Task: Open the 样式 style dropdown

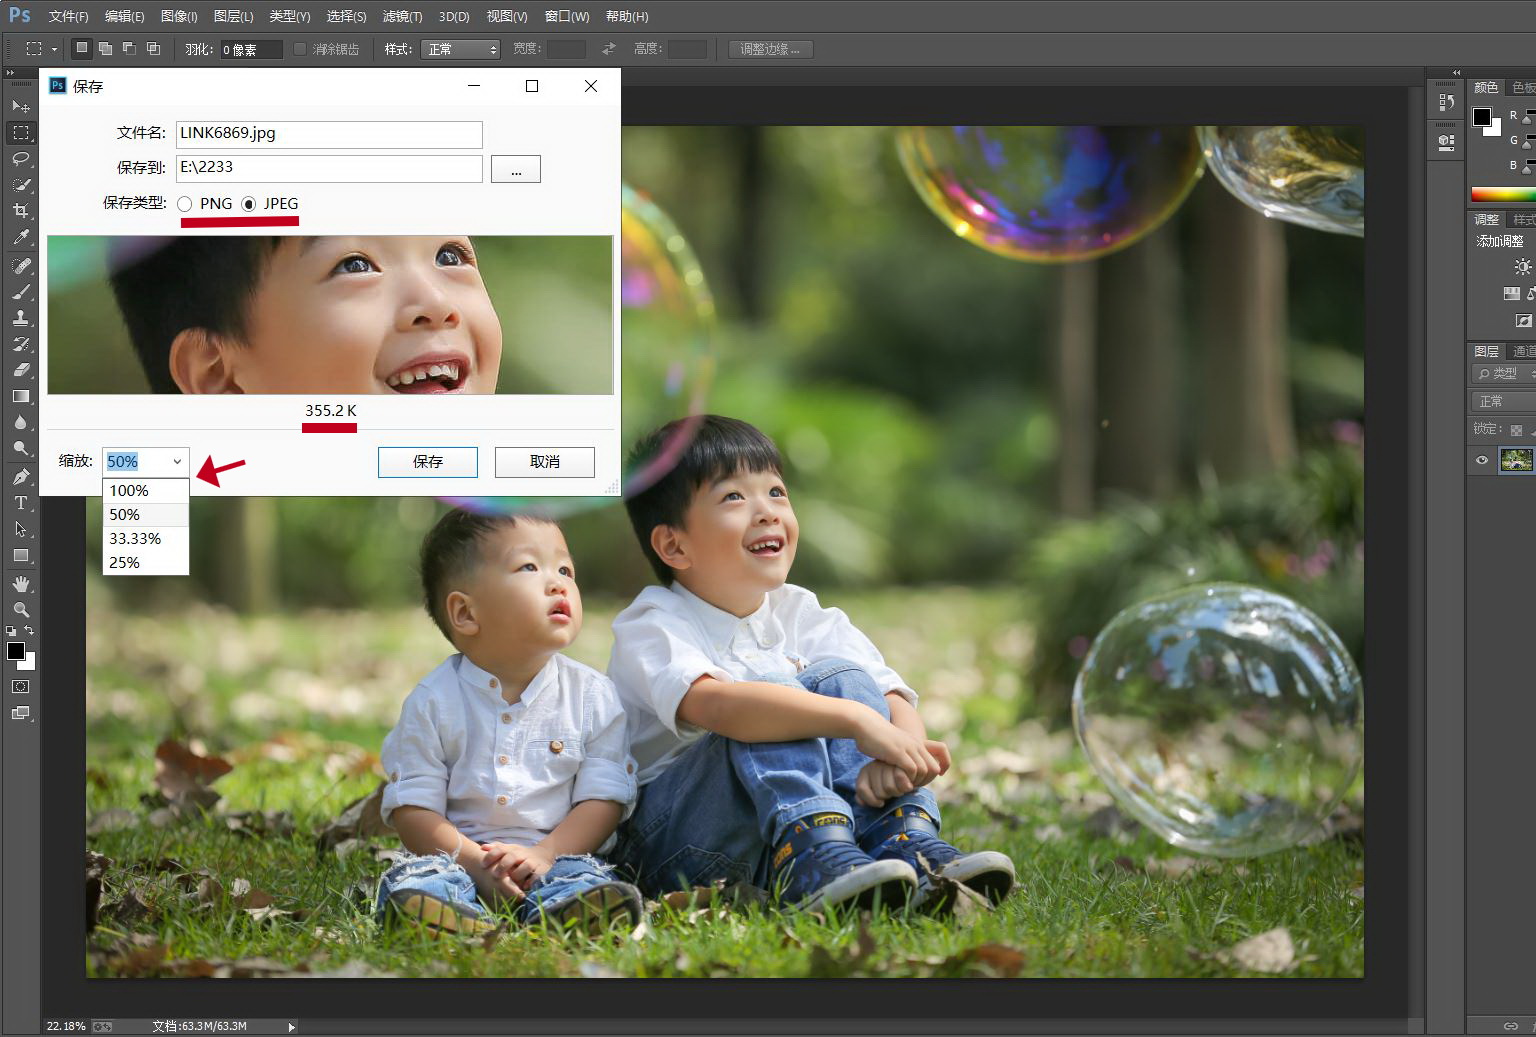Action: [461, 49]
